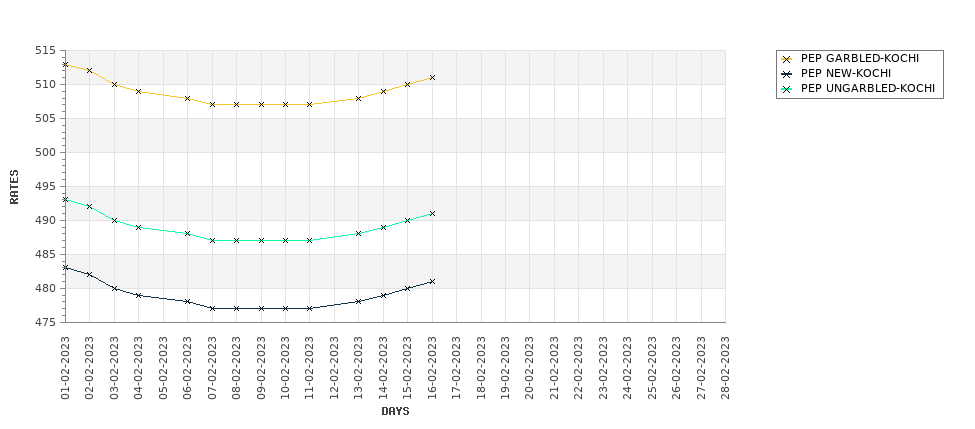Click the PEP UNGARBLED-KOCHI legend marker
975x429 pixels.
(x=787, y=89)
